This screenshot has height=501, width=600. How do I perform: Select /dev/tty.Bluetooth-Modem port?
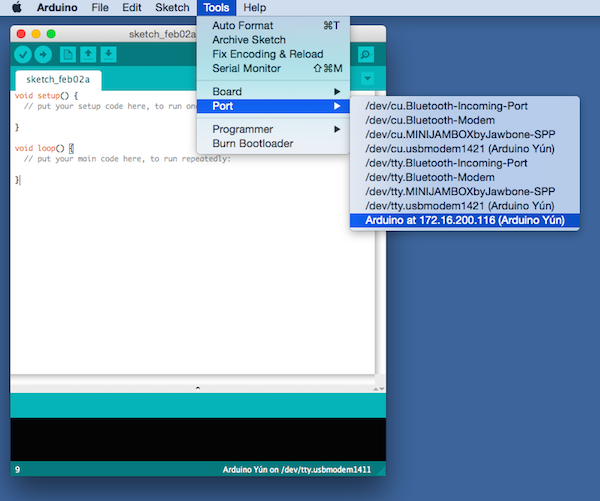465,177
